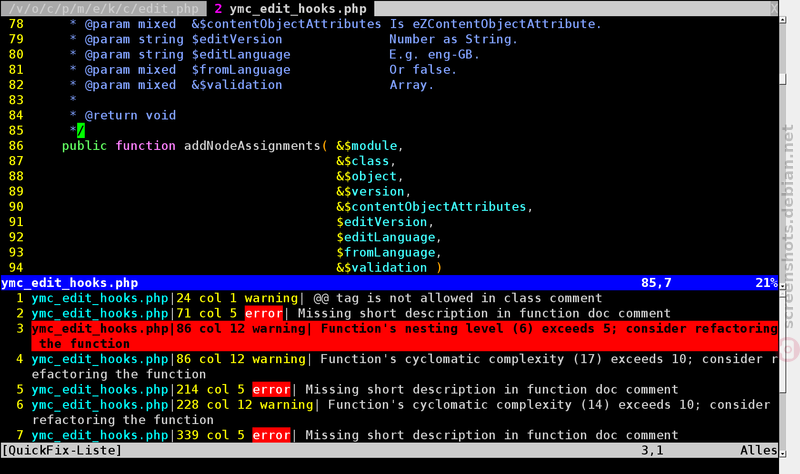The height and width of the screenshot is (474, 800).
Task: Click the editor vertical scrollbar thumb
Action: (783, 79)
